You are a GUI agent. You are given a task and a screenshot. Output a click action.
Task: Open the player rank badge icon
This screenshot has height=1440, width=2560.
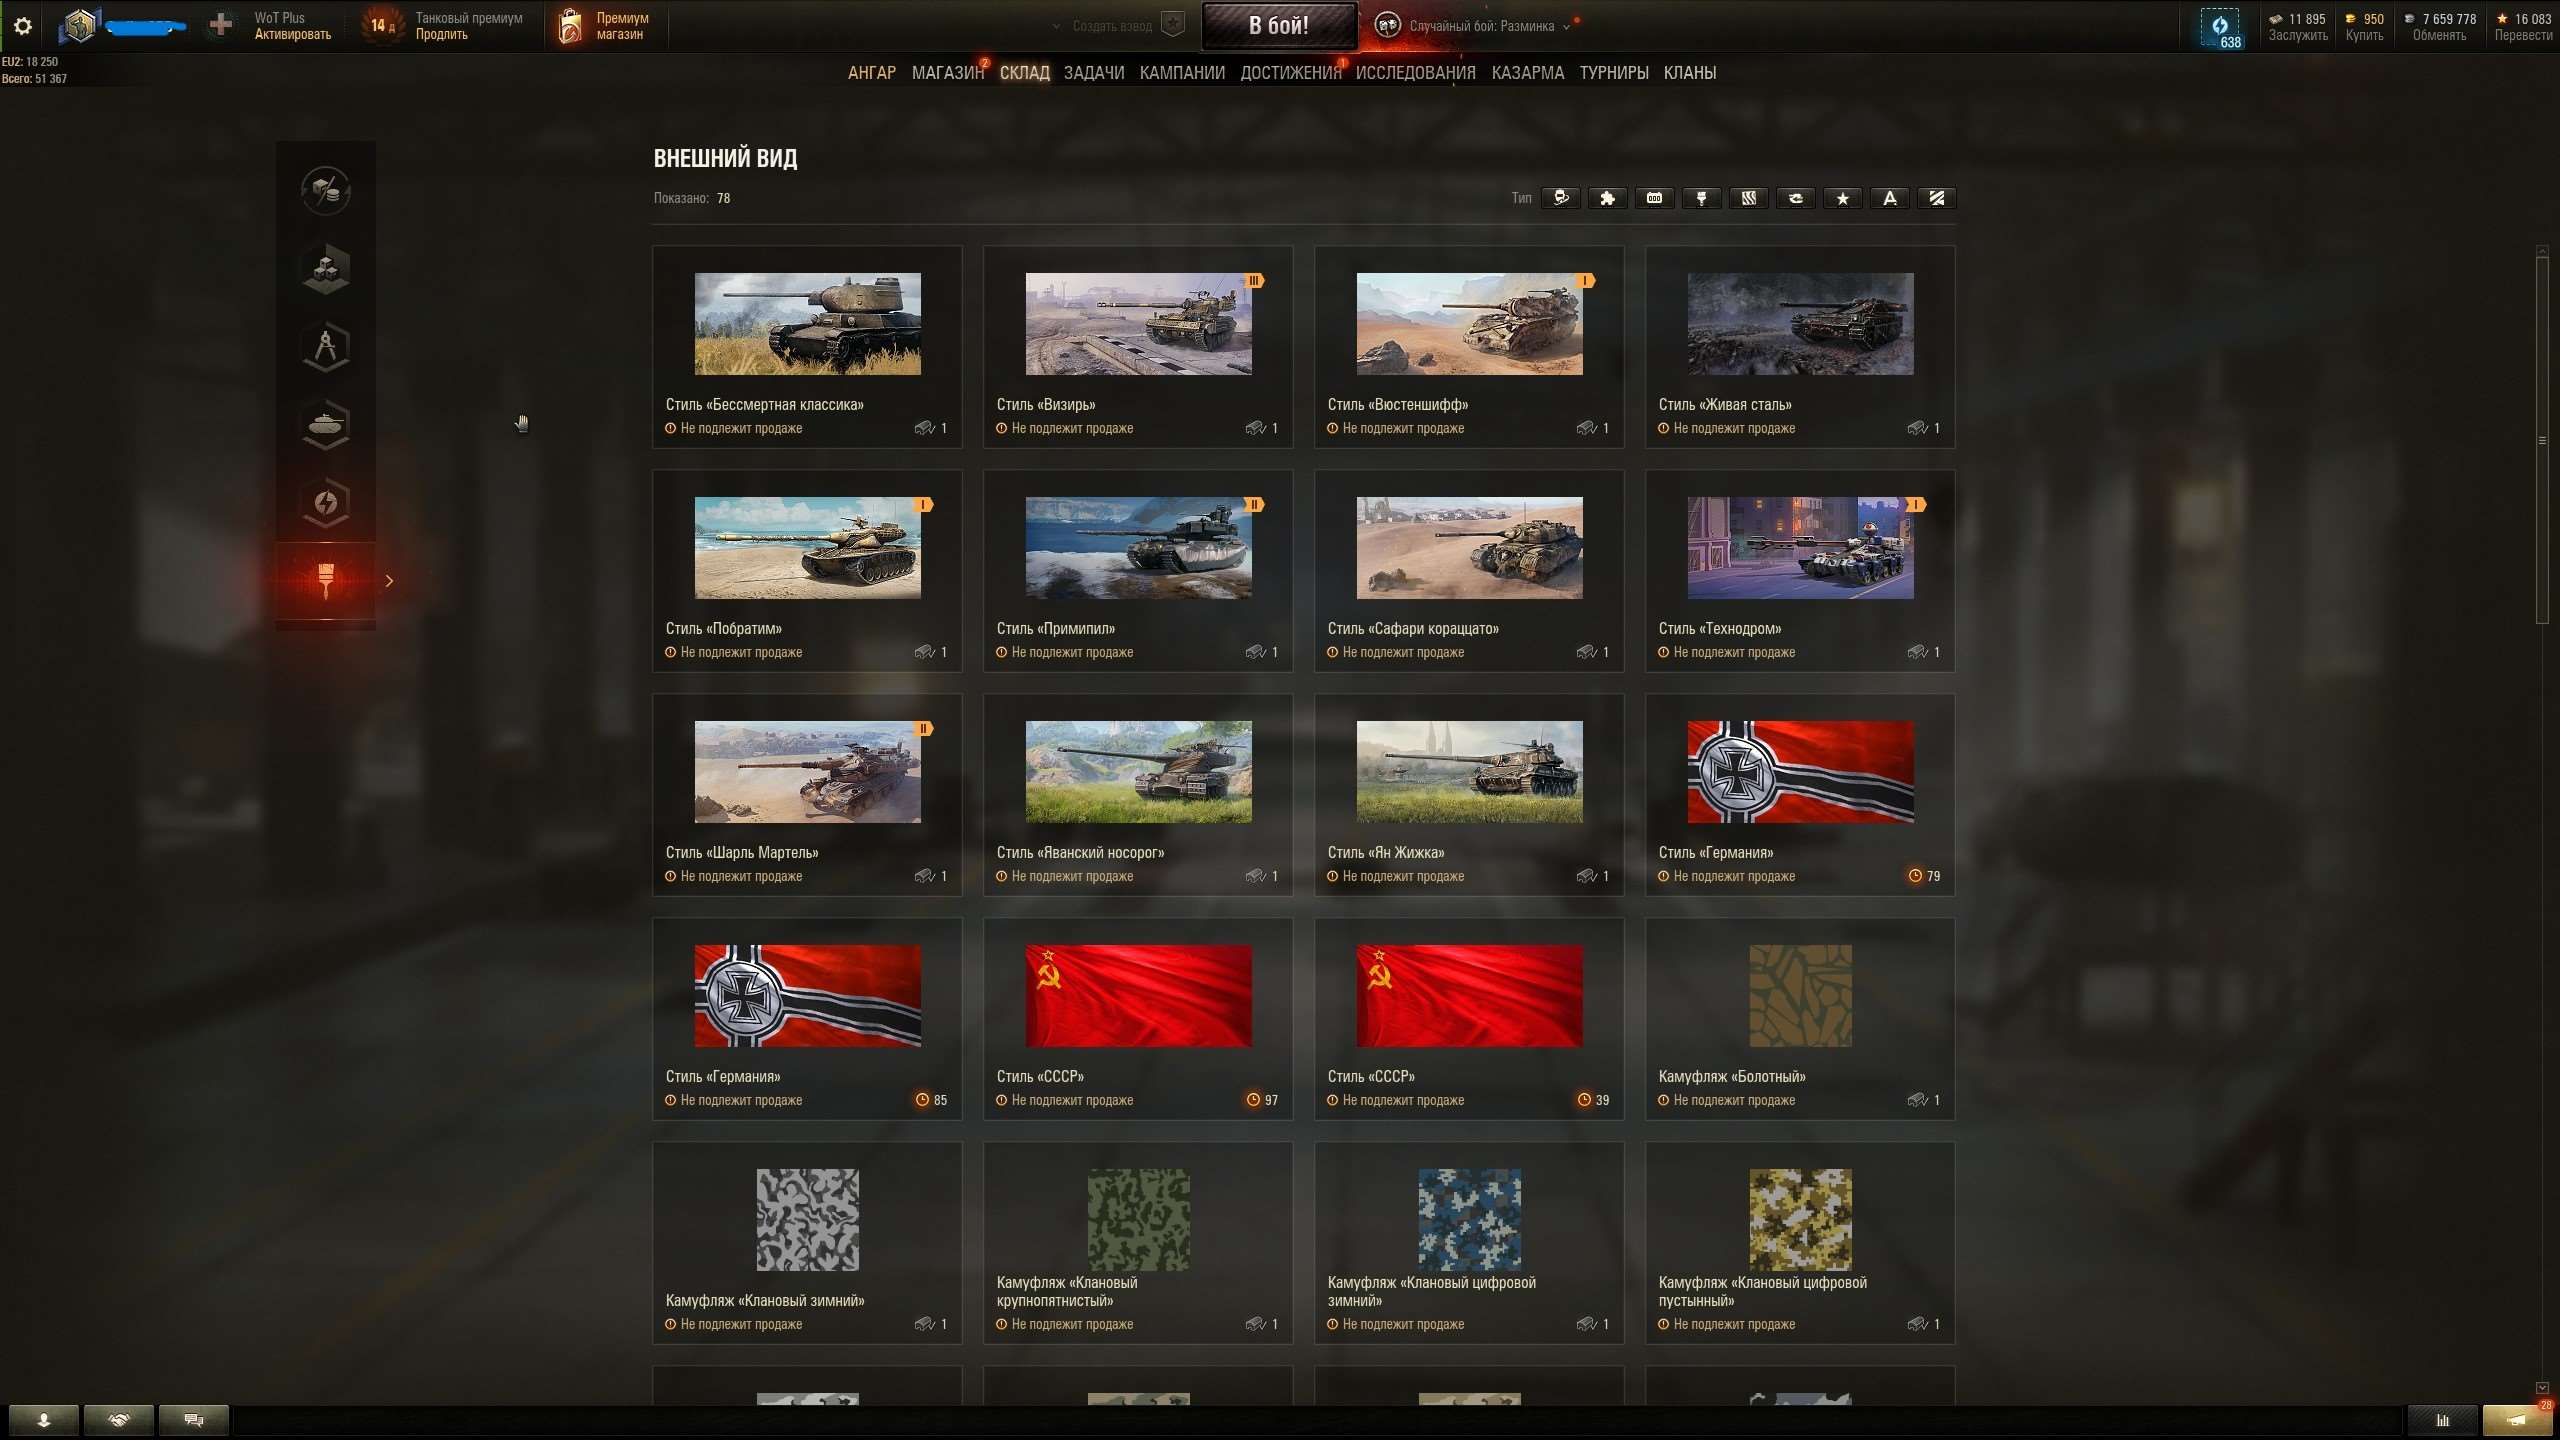[x=79, y=25]
